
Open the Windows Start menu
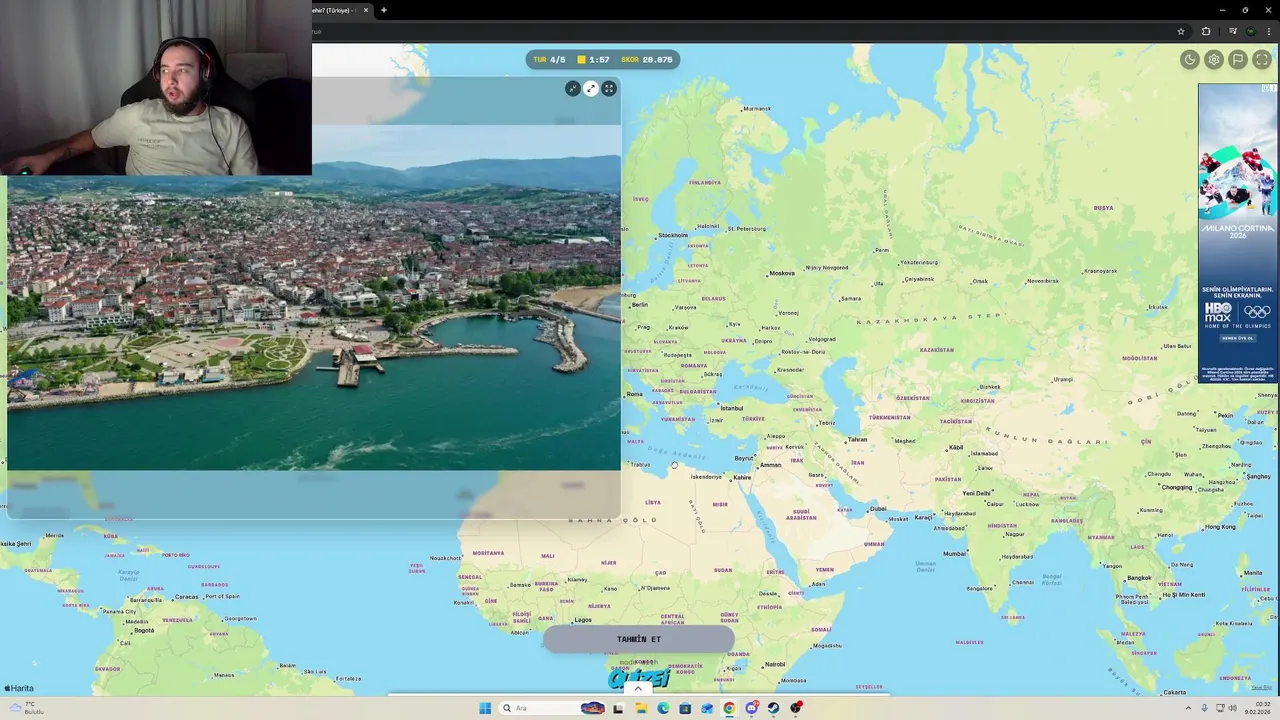pos(485,708)
